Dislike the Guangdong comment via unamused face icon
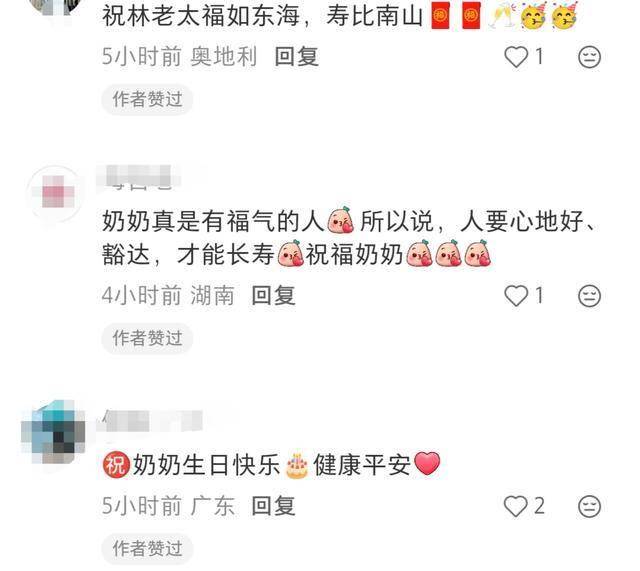Screen dimensions: 640x571 (589, 507)
